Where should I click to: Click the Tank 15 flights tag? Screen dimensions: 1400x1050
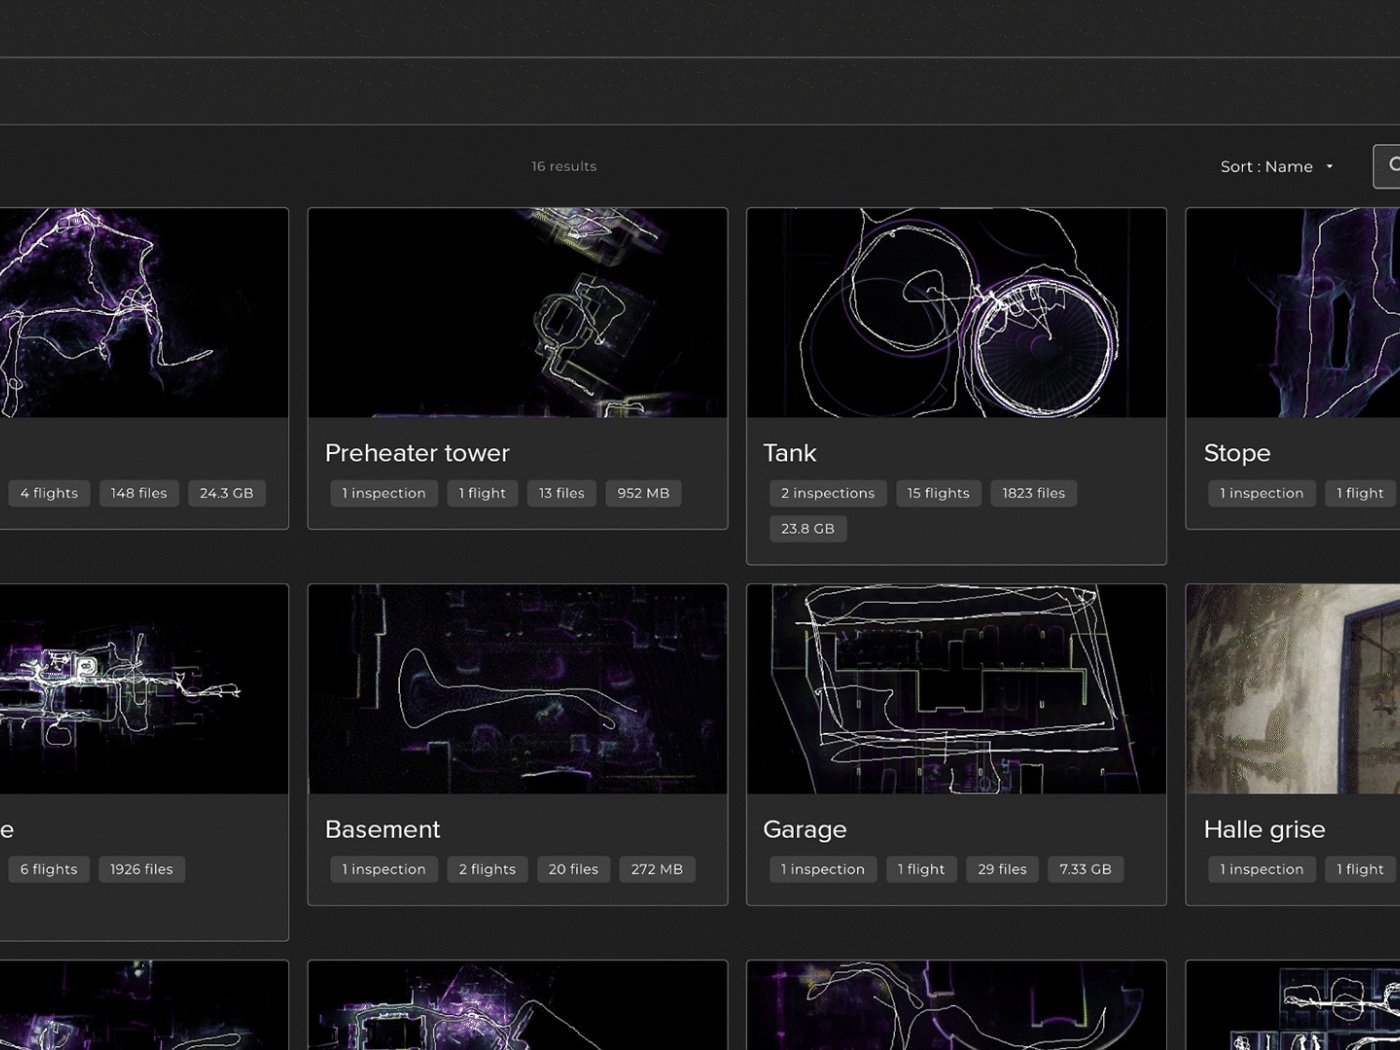938,493
